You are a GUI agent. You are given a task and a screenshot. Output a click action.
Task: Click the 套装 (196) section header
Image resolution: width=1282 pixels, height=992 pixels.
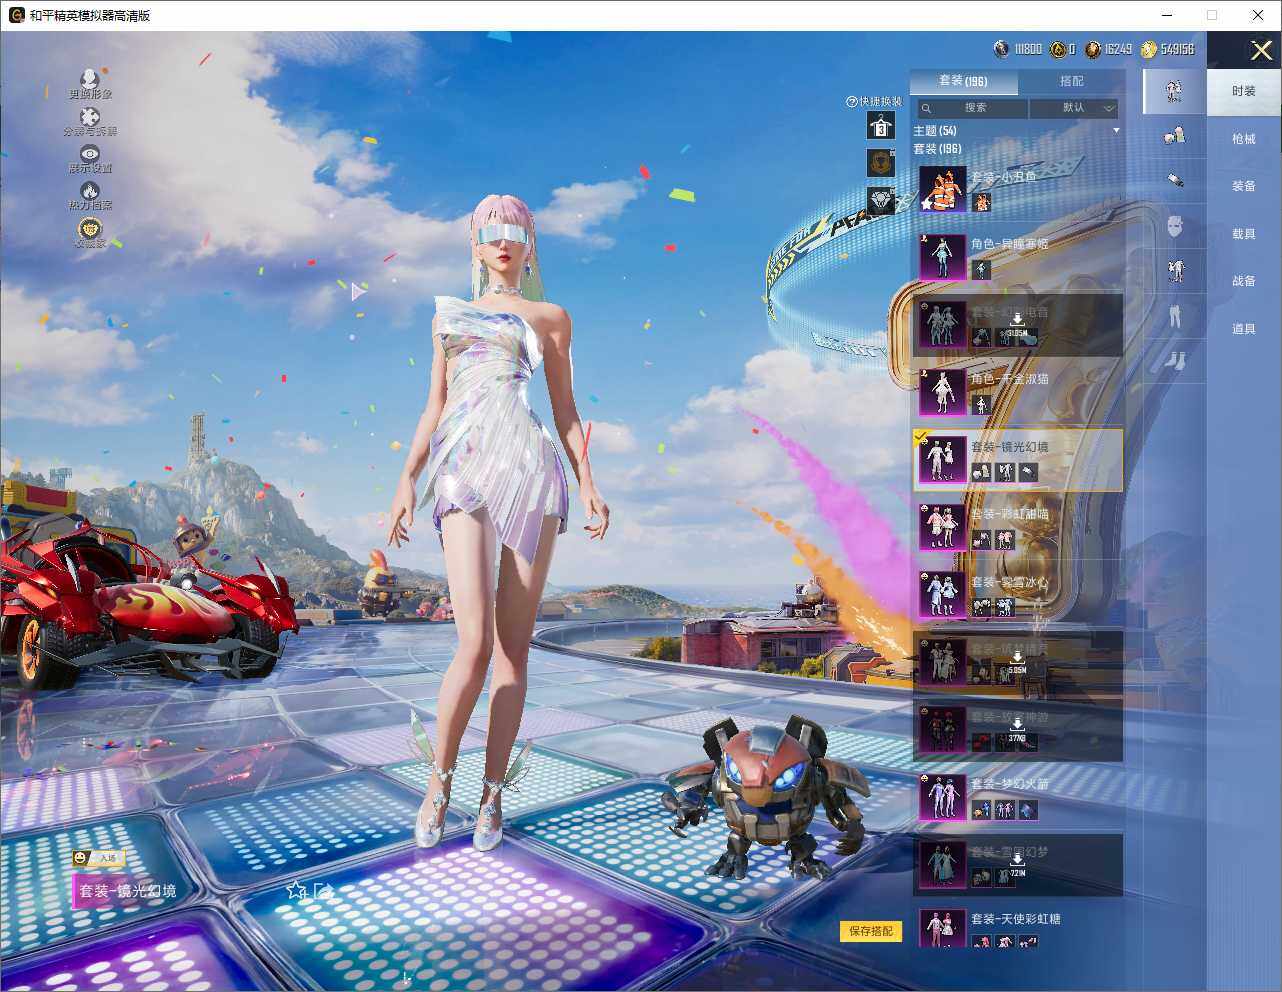pos(937,149)
